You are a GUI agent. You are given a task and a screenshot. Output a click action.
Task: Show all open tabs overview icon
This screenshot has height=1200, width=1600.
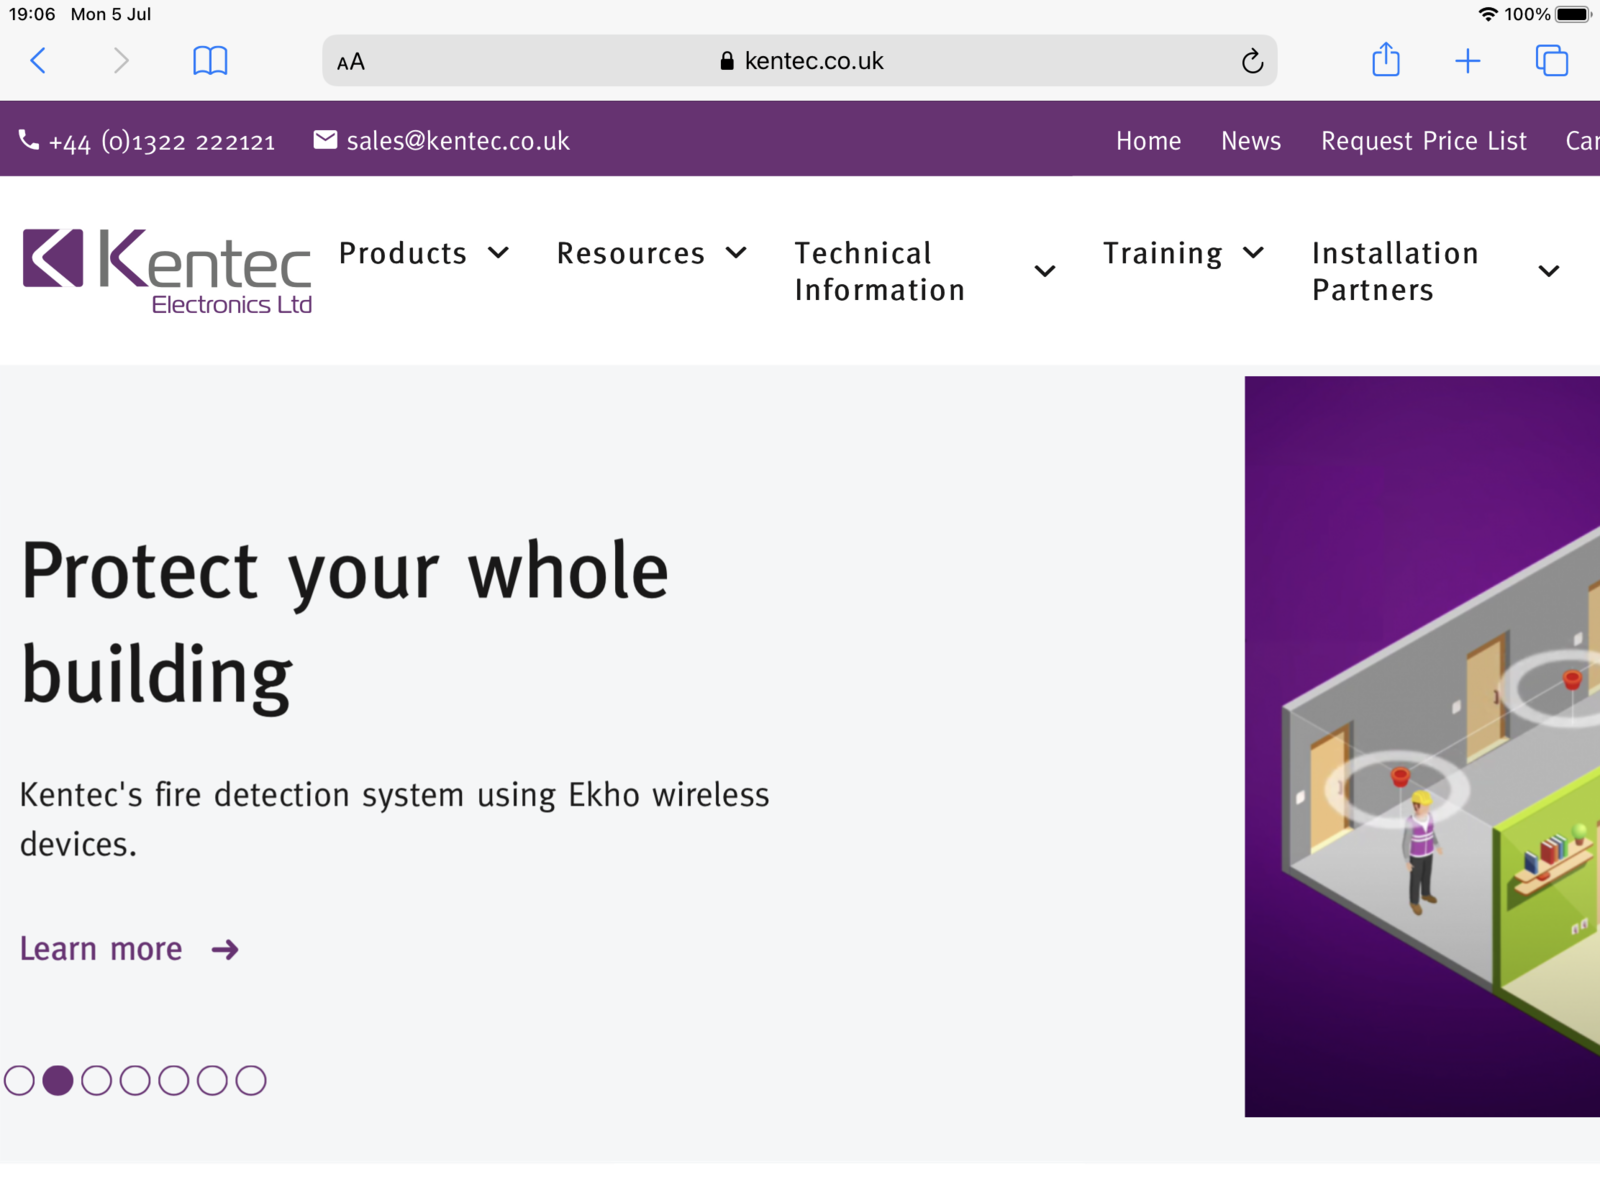click(x=1551, y=61)
